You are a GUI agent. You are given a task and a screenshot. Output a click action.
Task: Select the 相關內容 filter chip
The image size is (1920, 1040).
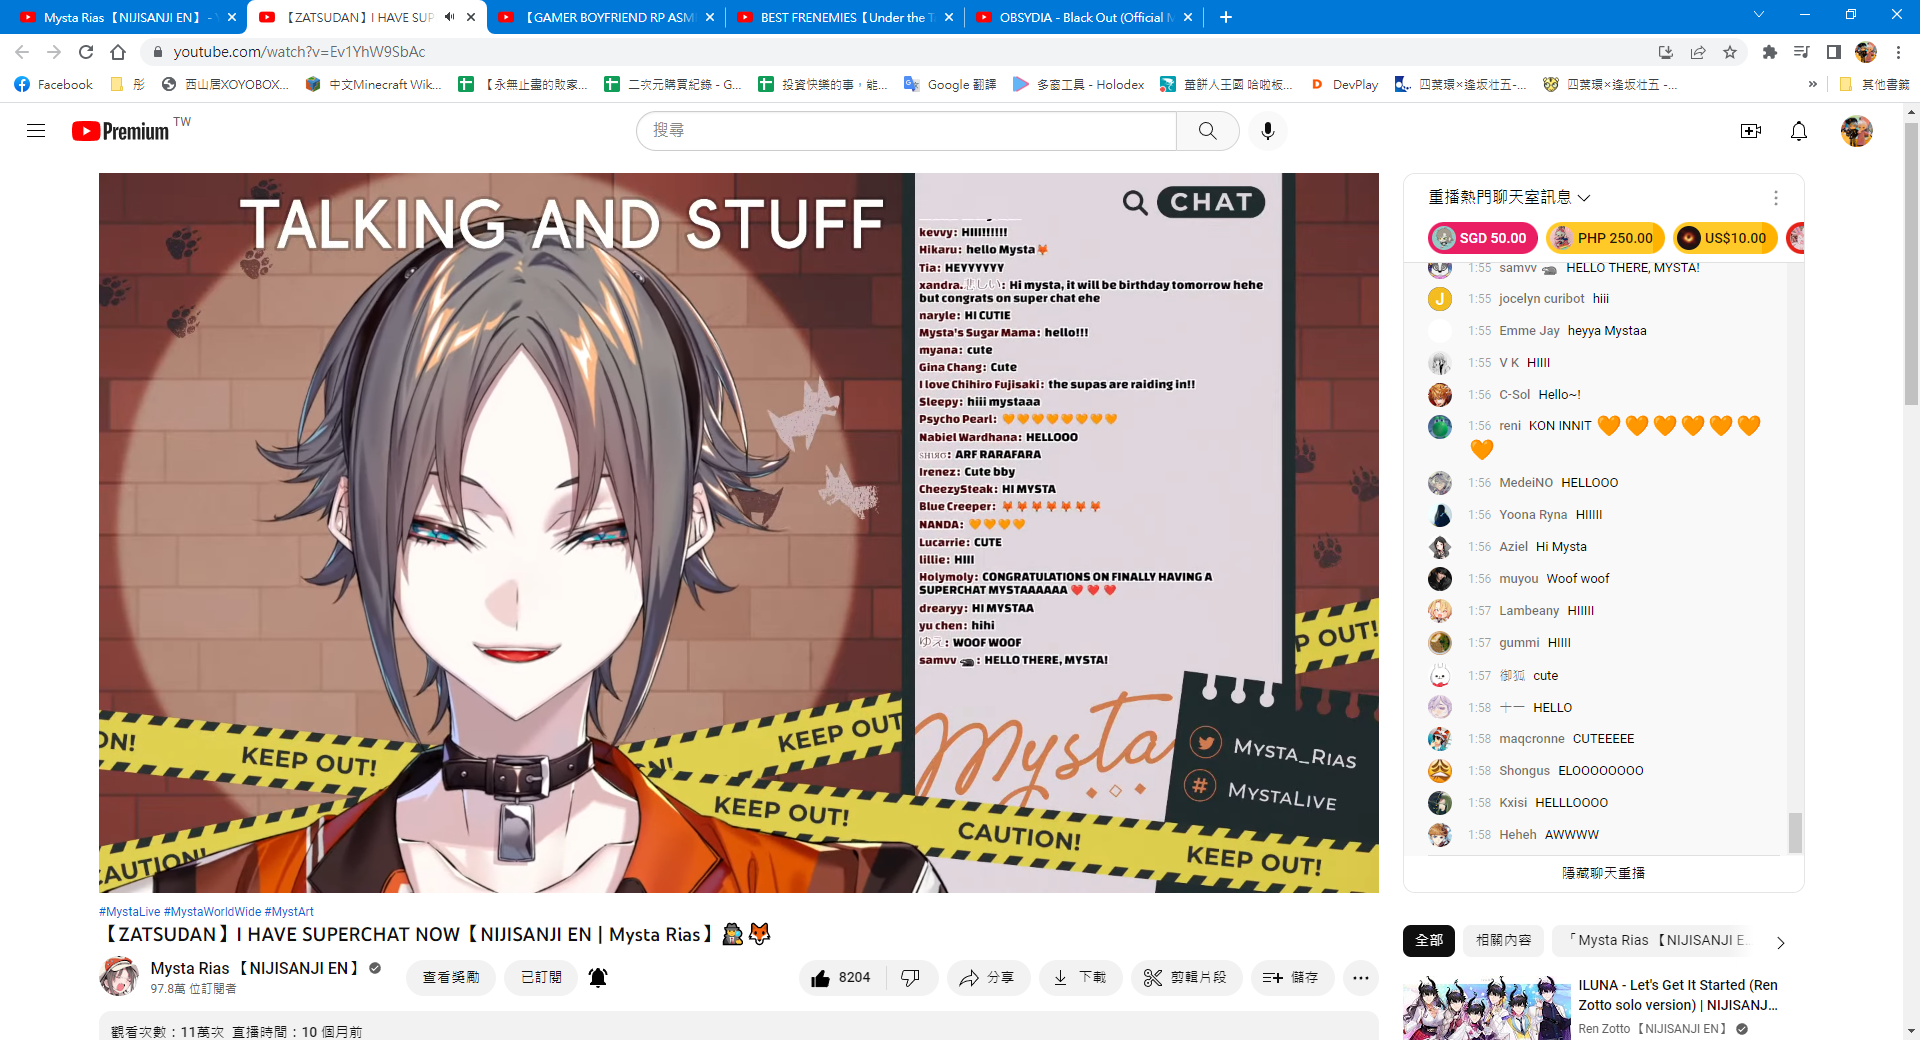point(1503,940)
